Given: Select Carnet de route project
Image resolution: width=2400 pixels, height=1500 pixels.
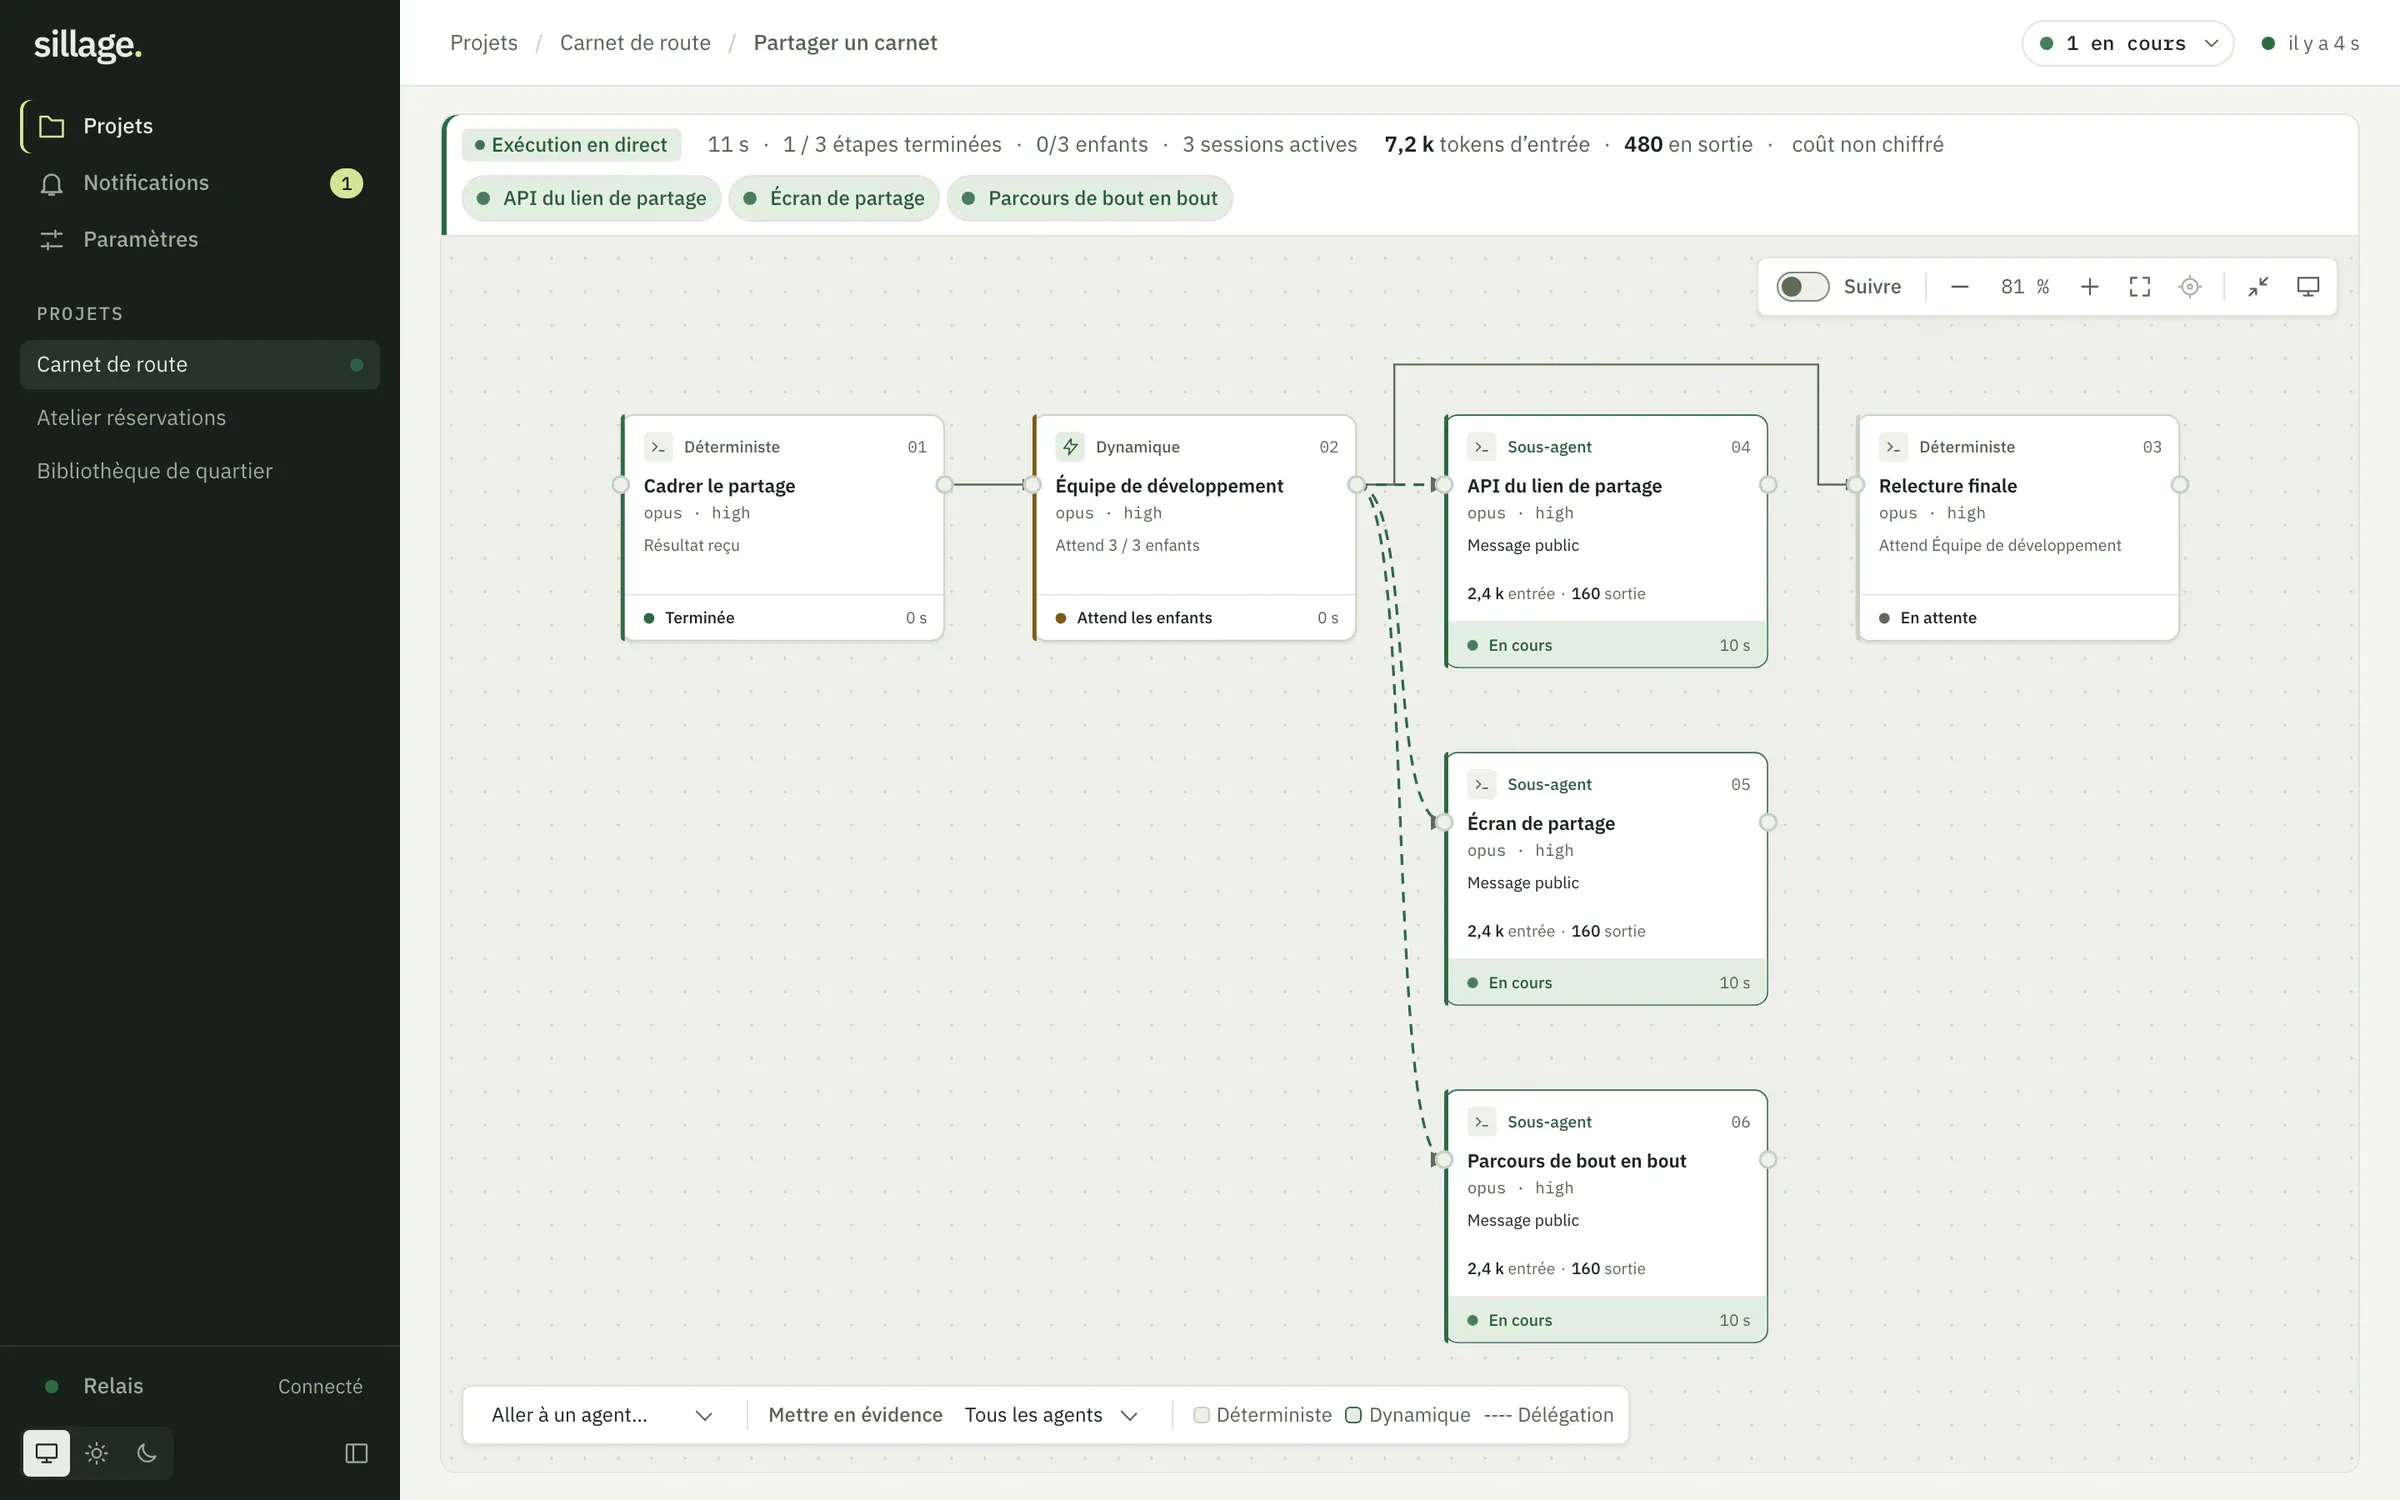Looking at the screenshot, I should (x=200, y=365).
